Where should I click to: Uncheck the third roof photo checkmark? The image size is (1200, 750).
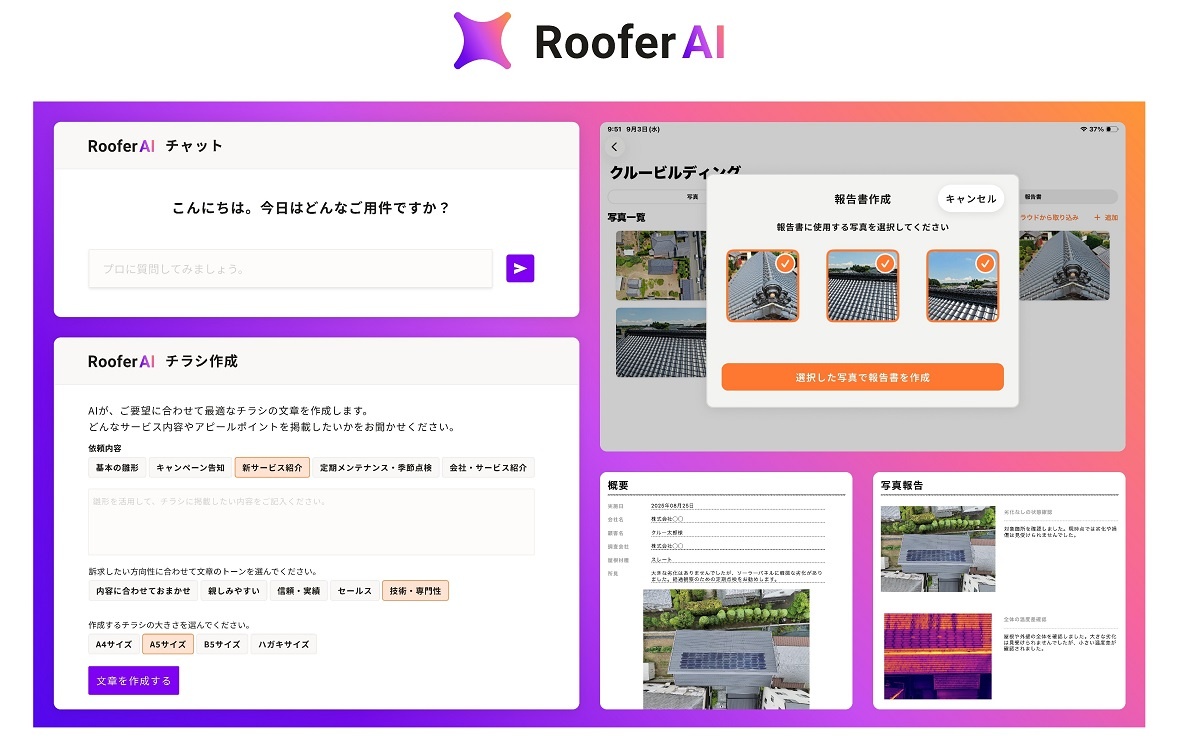point(985,263)
